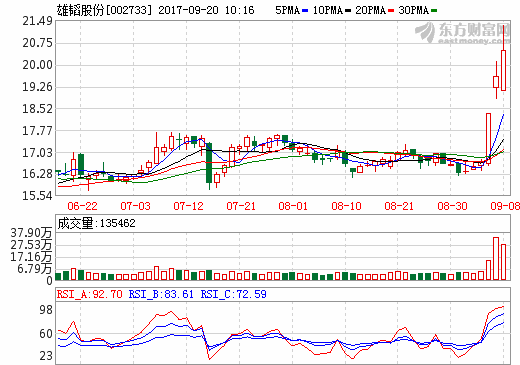Click the 10PMA legend label
The width and height of the screenshot is (520, 365).
click(328, 10)
